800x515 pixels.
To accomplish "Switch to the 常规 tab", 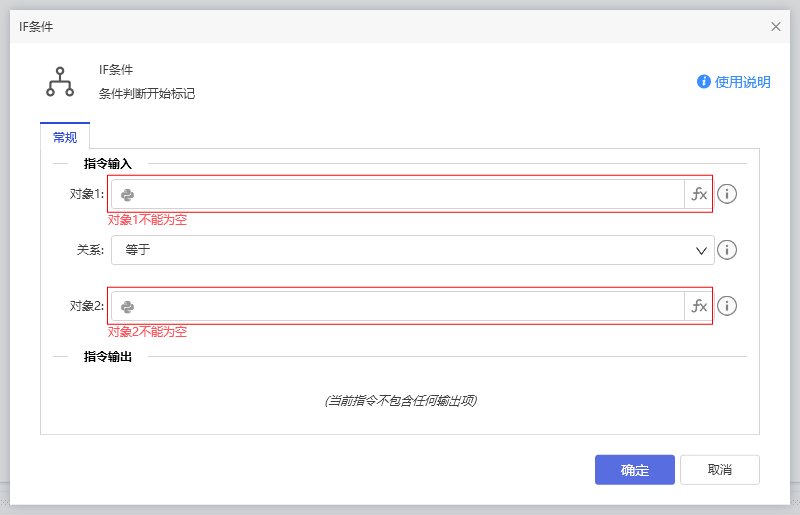I will tap(65, 138).
